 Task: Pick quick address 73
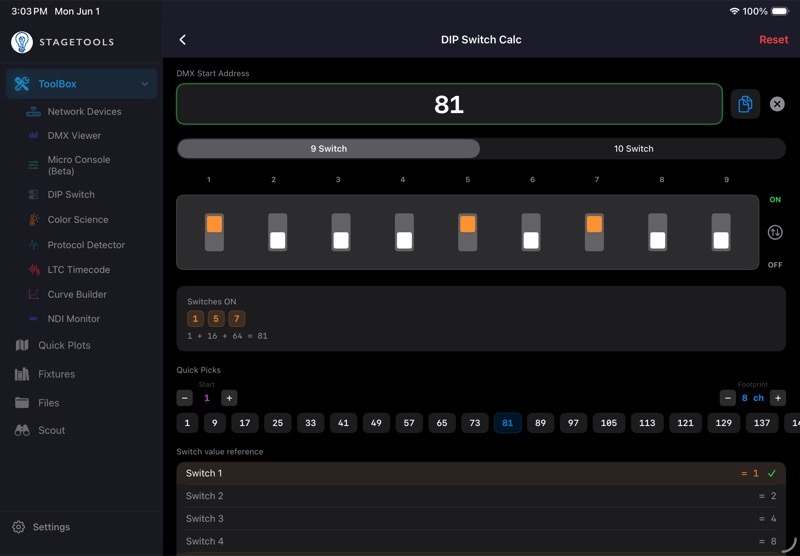(474, 423)
